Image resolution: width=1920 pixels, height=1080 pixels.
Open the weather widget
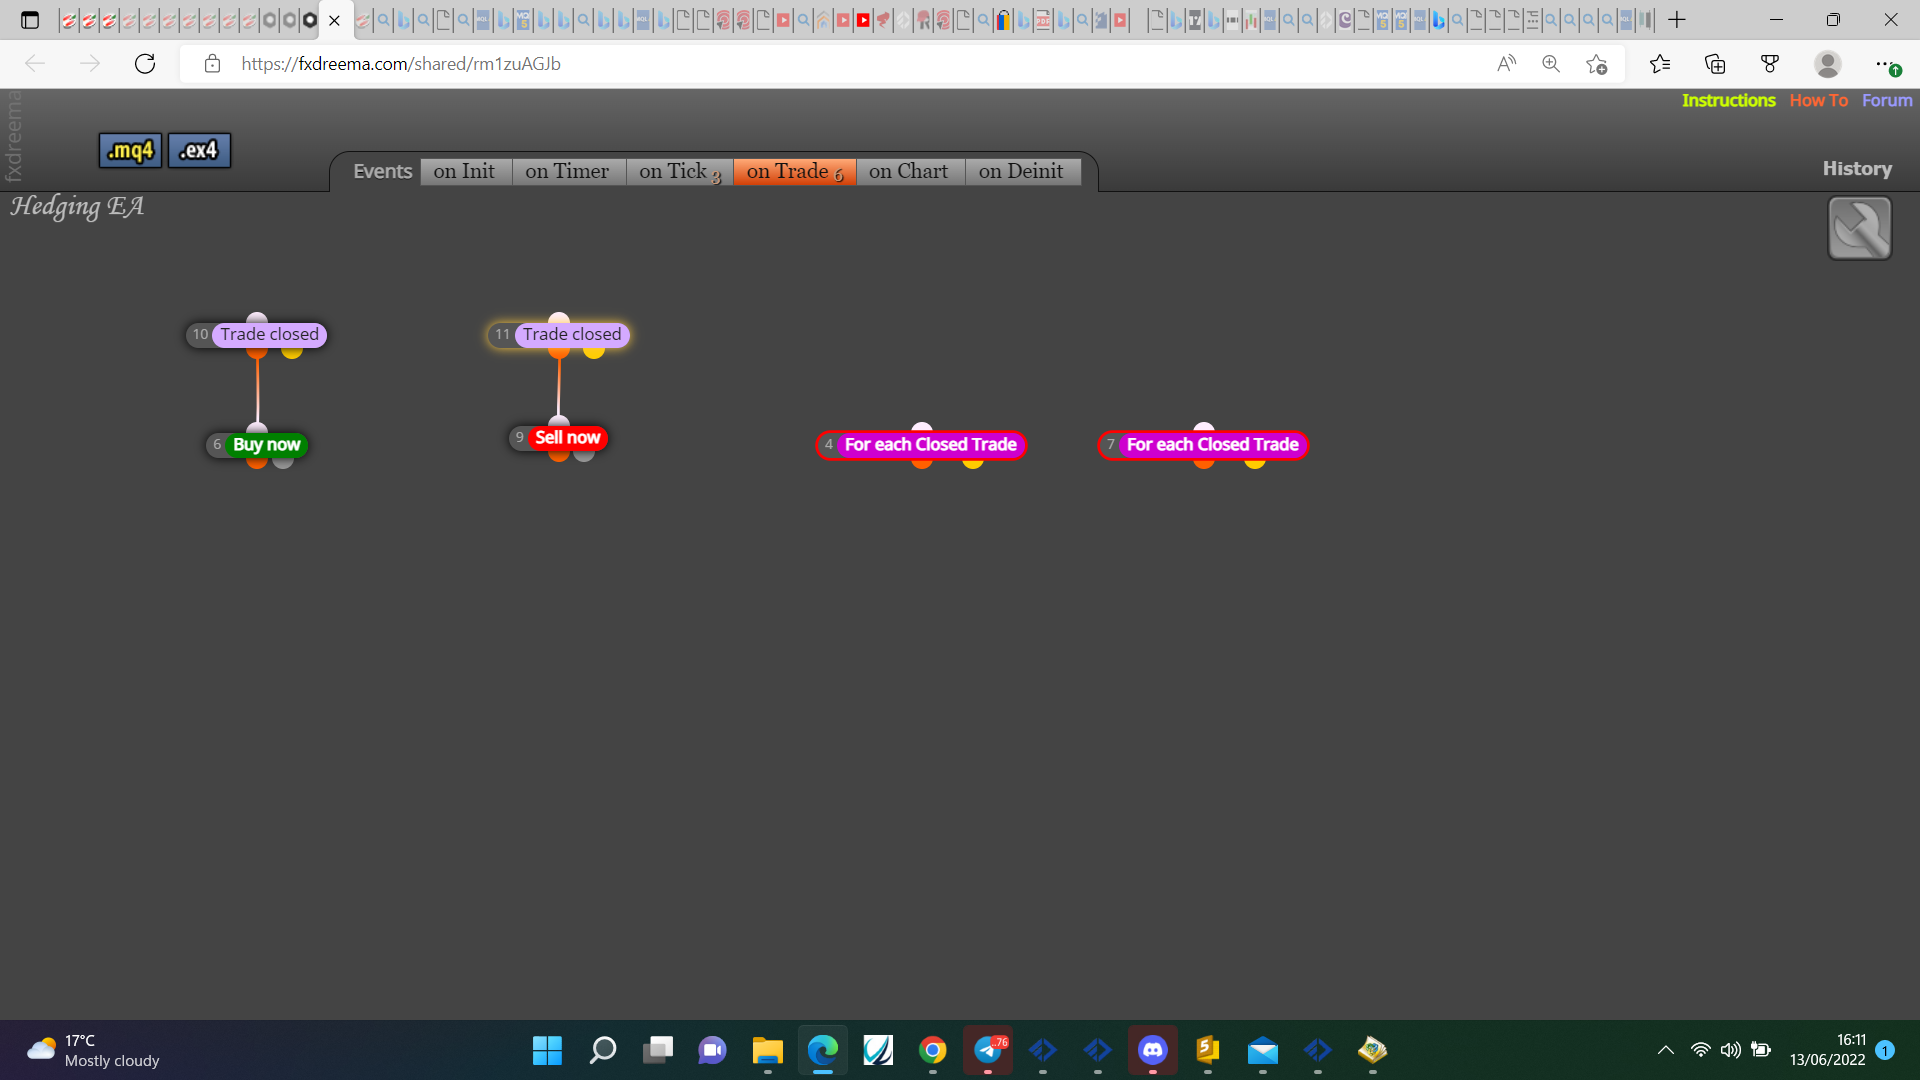[93, 1050]
